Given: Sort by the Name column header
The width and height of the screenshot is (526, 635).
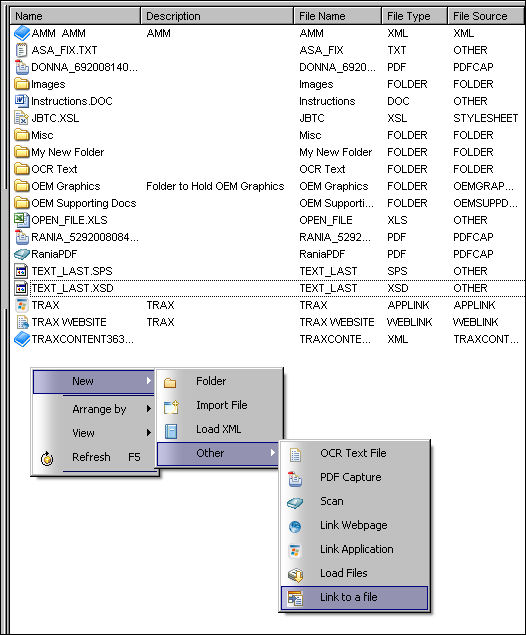Looking at the screenshot, I should click(x=75, y=16).
